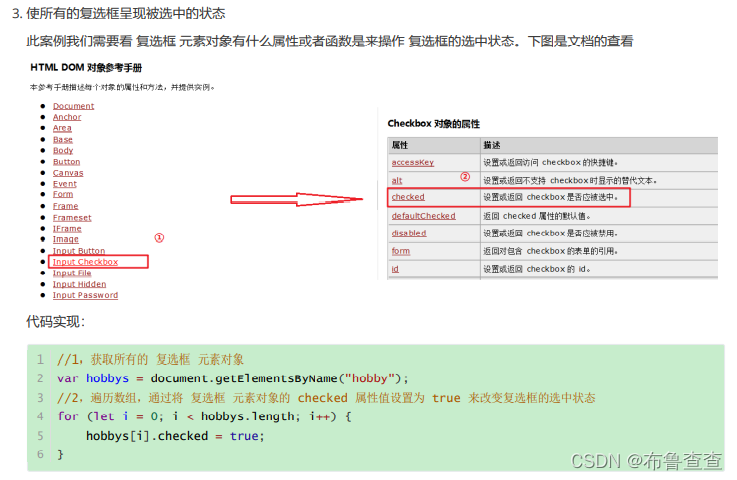
Task: Click description '设置或返回访问 checkbox 的快捷键'
Action: click(550, 162)
